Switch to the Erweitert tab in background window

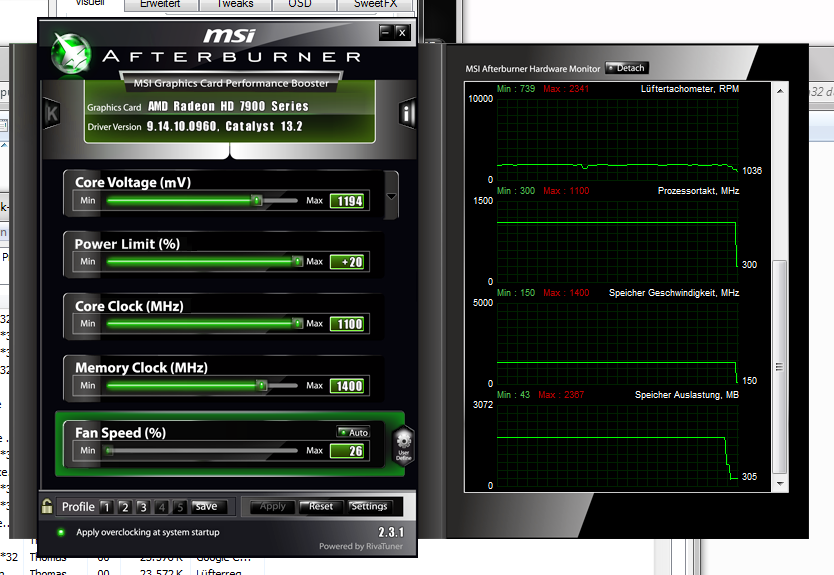pos(160,4)
